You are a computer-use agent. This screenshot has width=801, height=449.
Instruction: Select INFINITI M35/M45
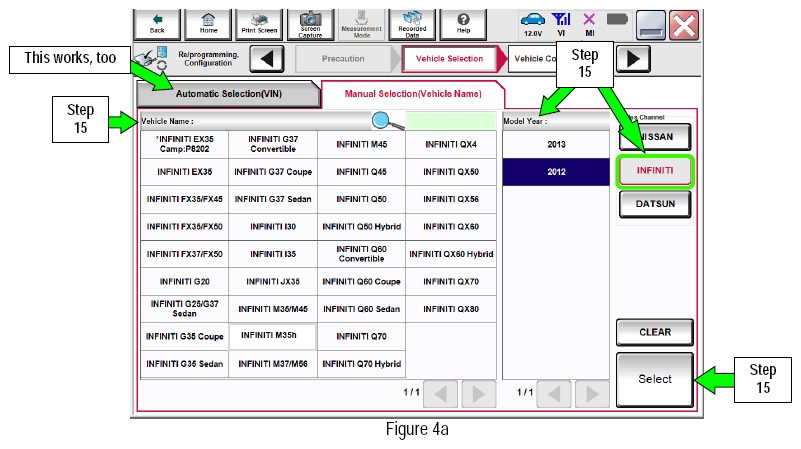[x=273, y=309]
